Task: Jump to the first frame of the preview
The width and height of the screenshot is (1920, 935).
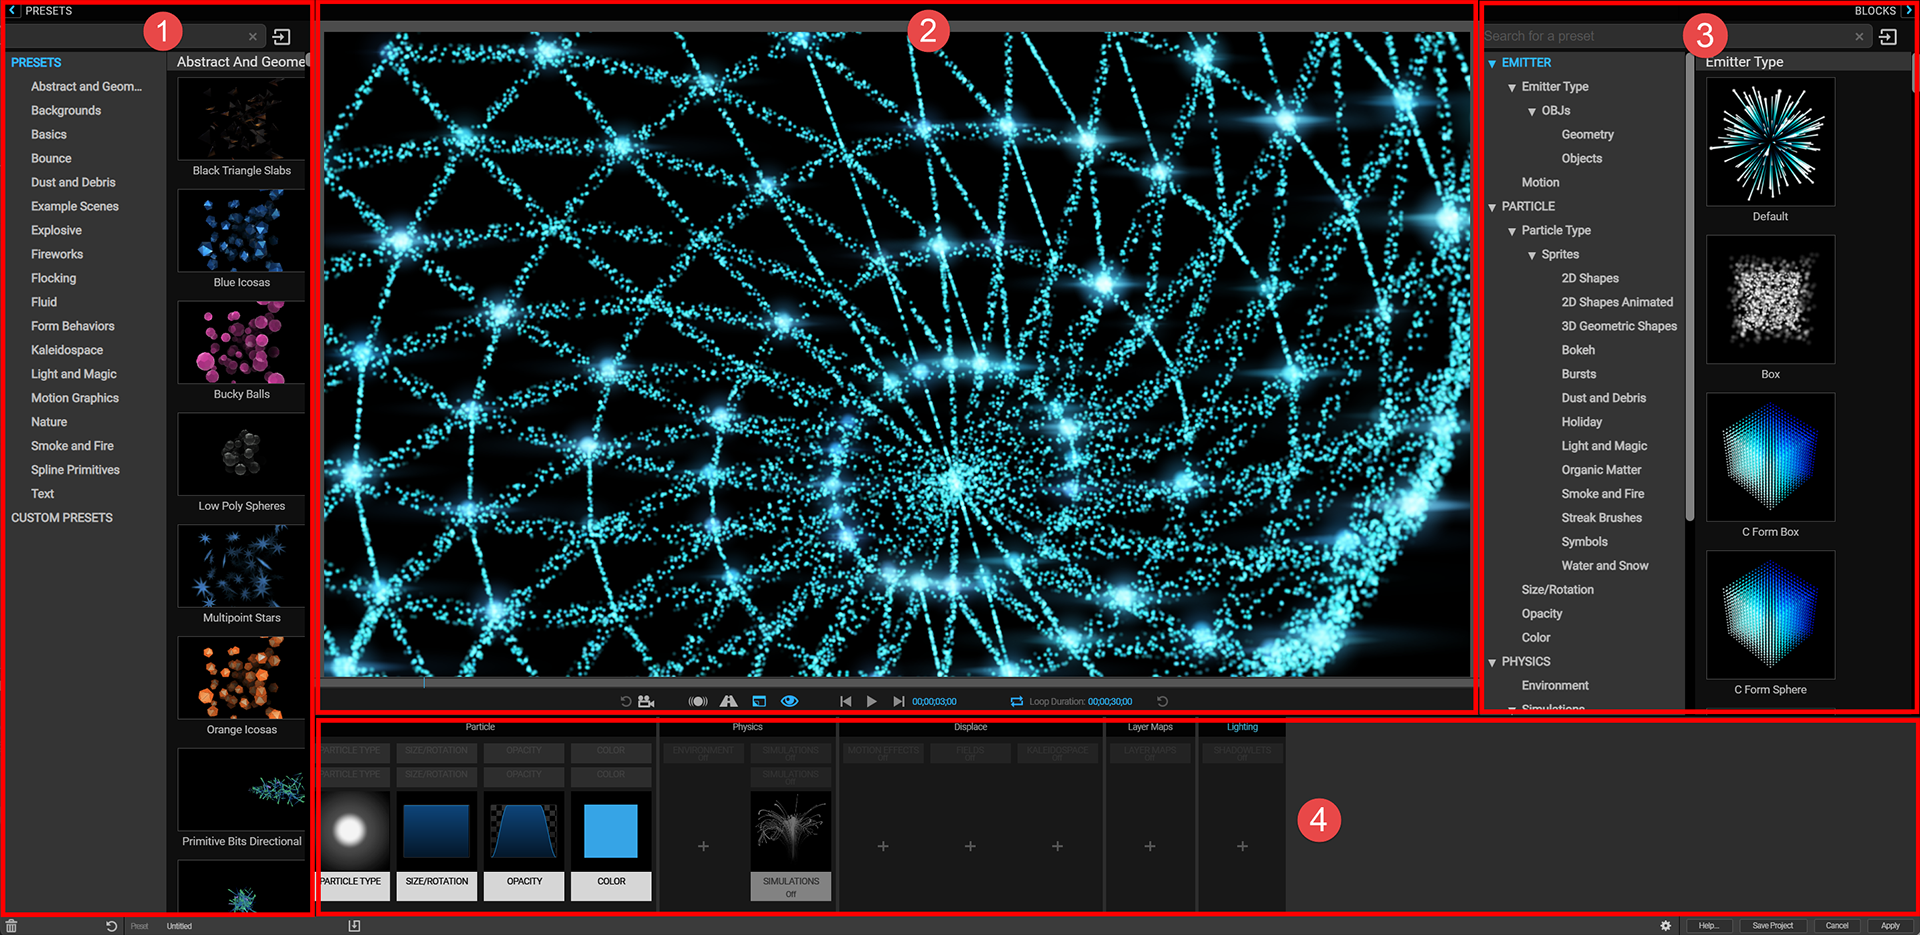Action: (x=846, y=702)
